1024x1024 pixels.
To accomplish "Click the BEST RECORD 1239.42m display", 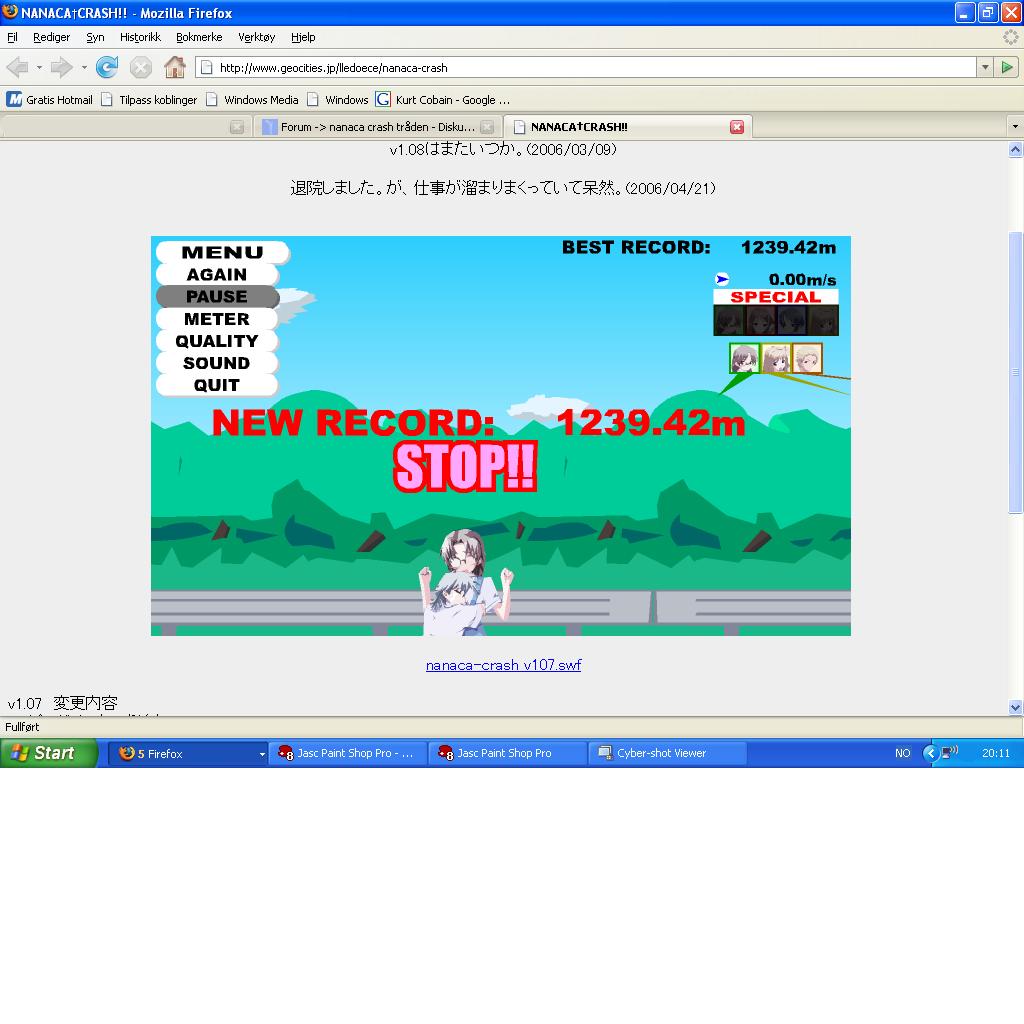I will (699, 248).
